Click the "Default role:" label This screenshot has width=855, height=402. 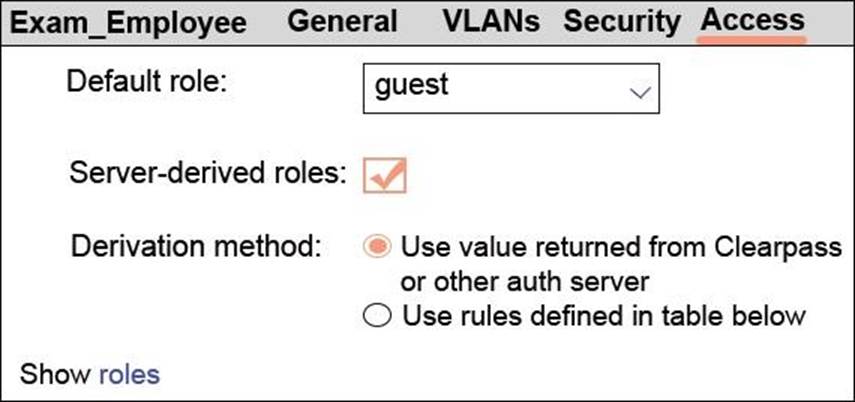pos(147,81)
